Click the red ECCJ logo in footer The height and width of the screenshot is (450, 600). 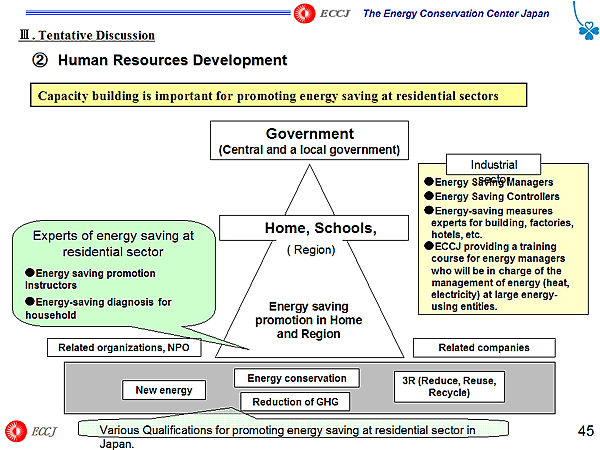(x=16, y=431)
